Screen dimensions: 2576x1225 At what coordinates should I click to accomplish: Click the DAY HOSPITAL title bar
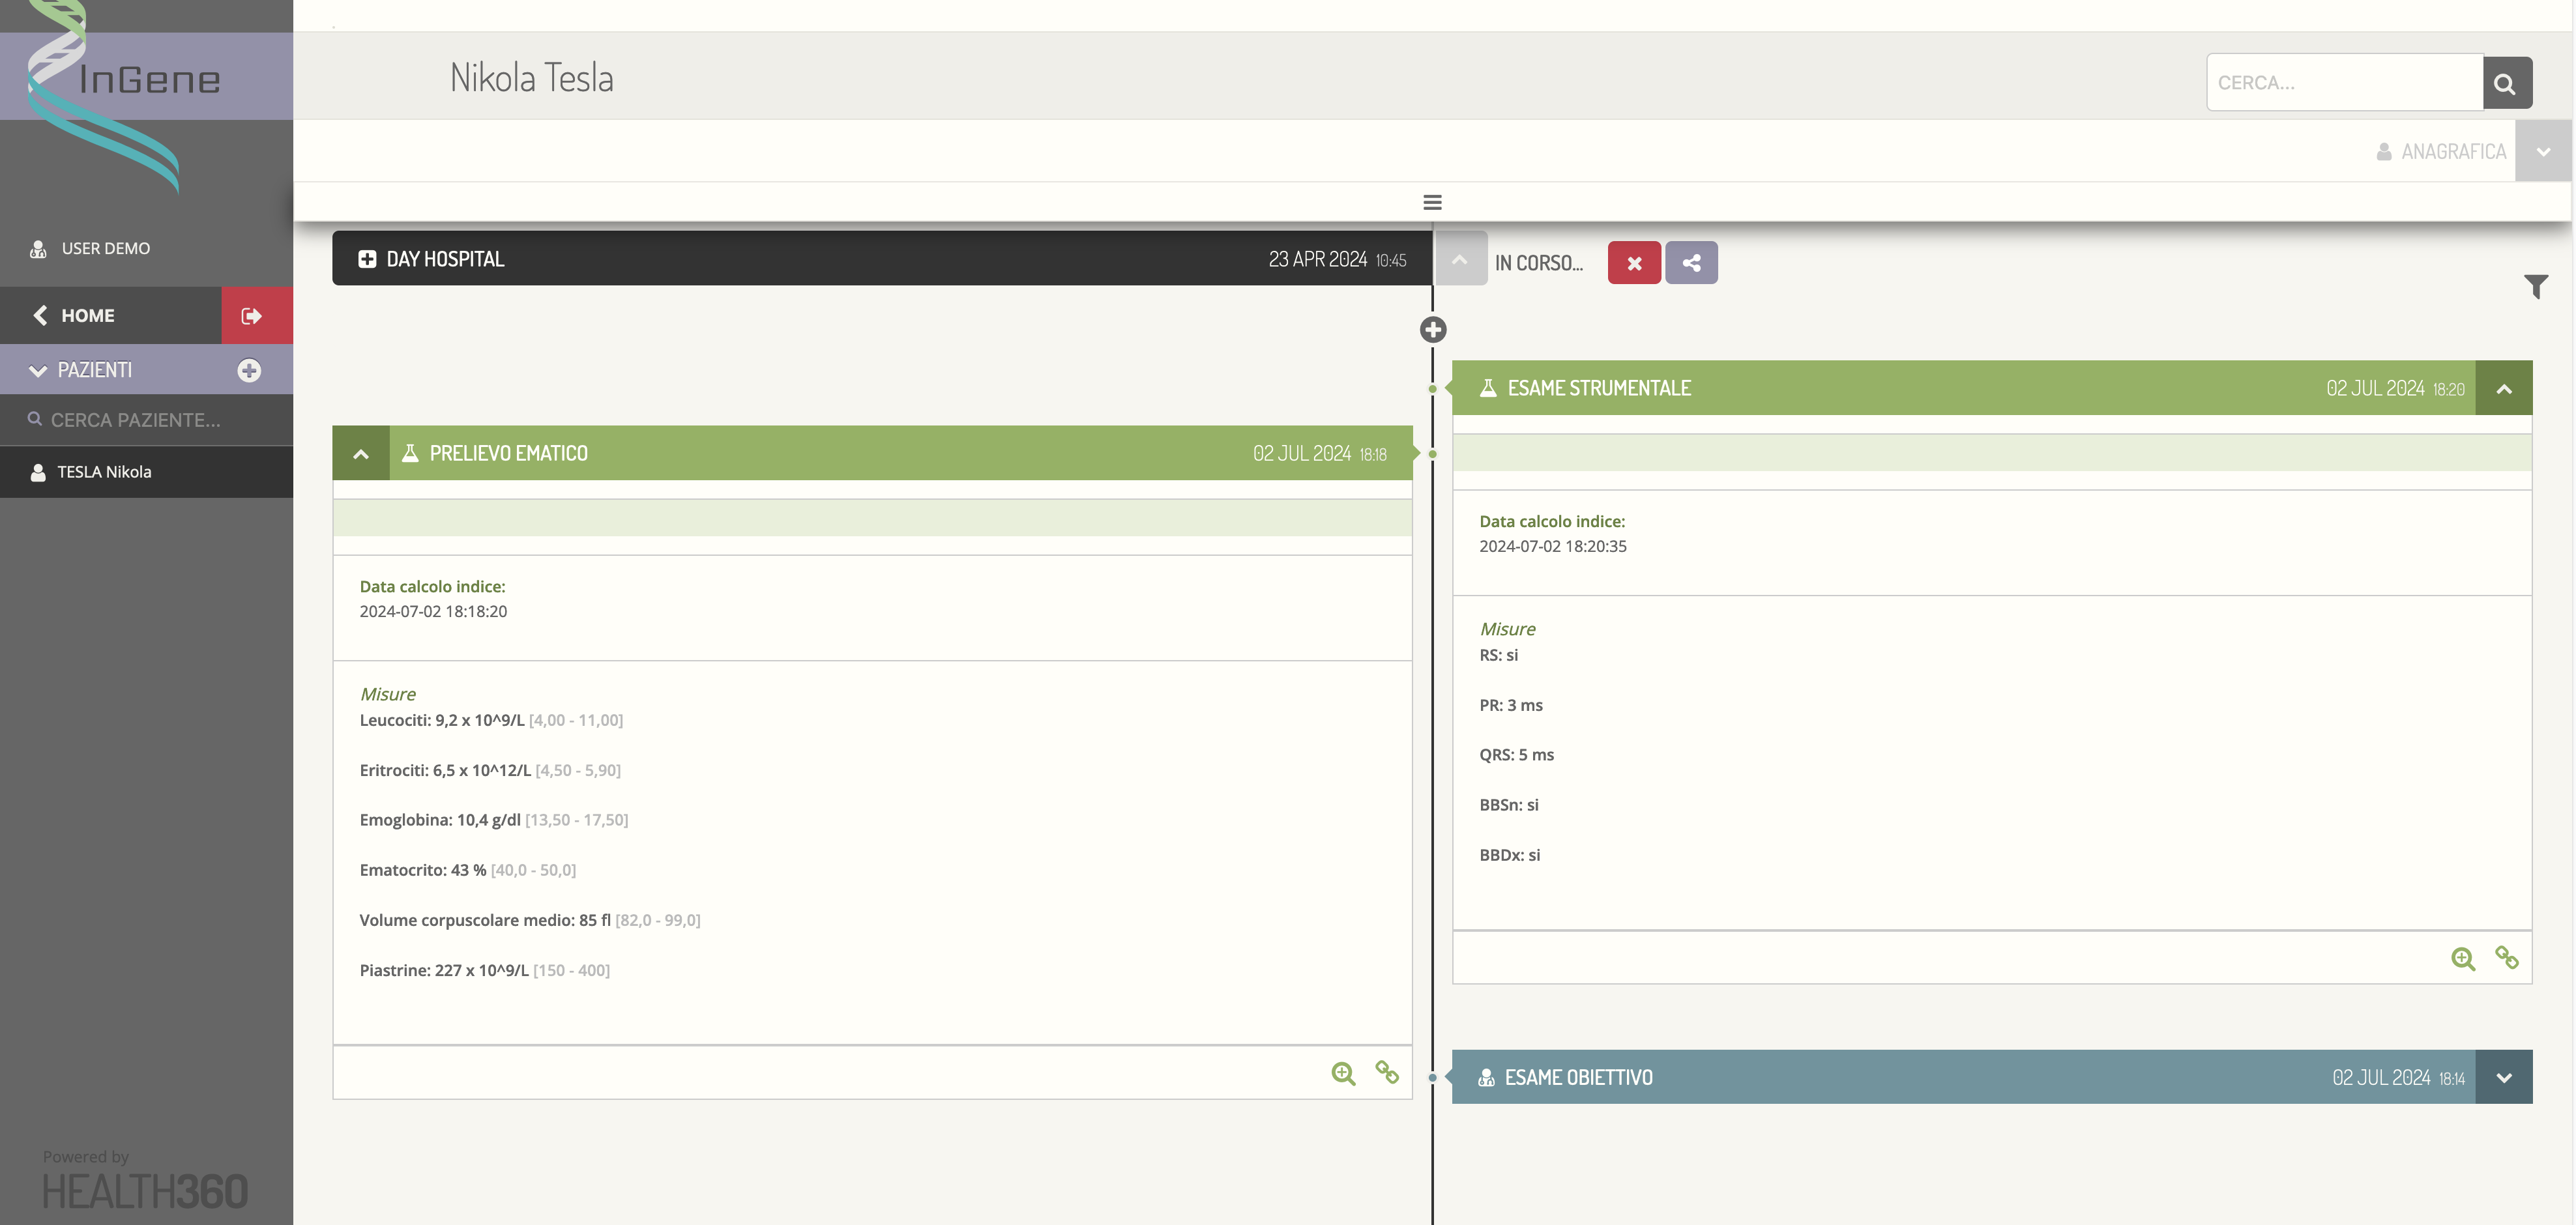[x=882, y=259]
